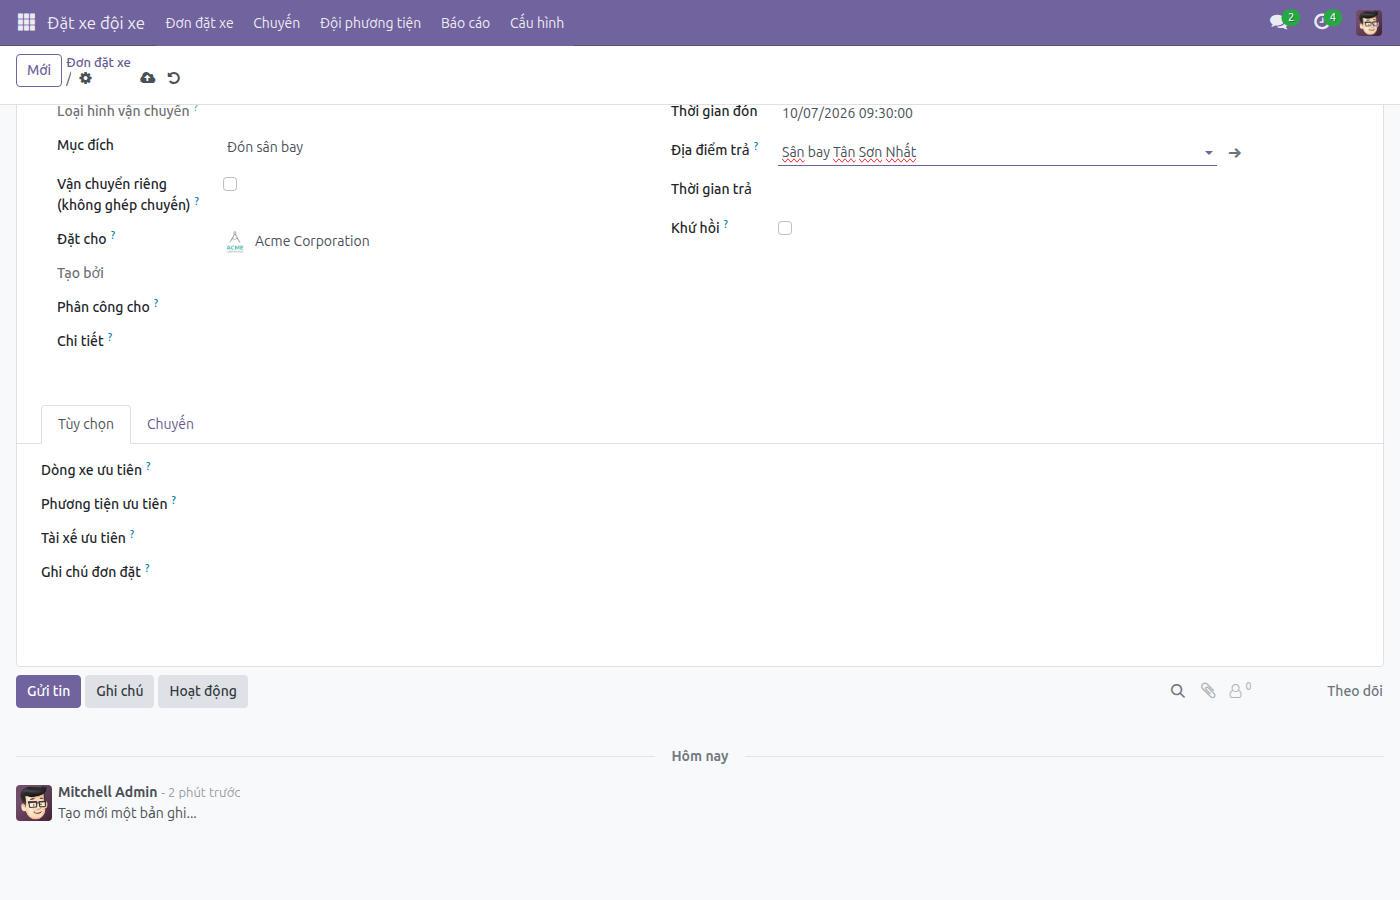
Task: Enable the Khứ hồi checkbox
Action: tap(785, 228)
